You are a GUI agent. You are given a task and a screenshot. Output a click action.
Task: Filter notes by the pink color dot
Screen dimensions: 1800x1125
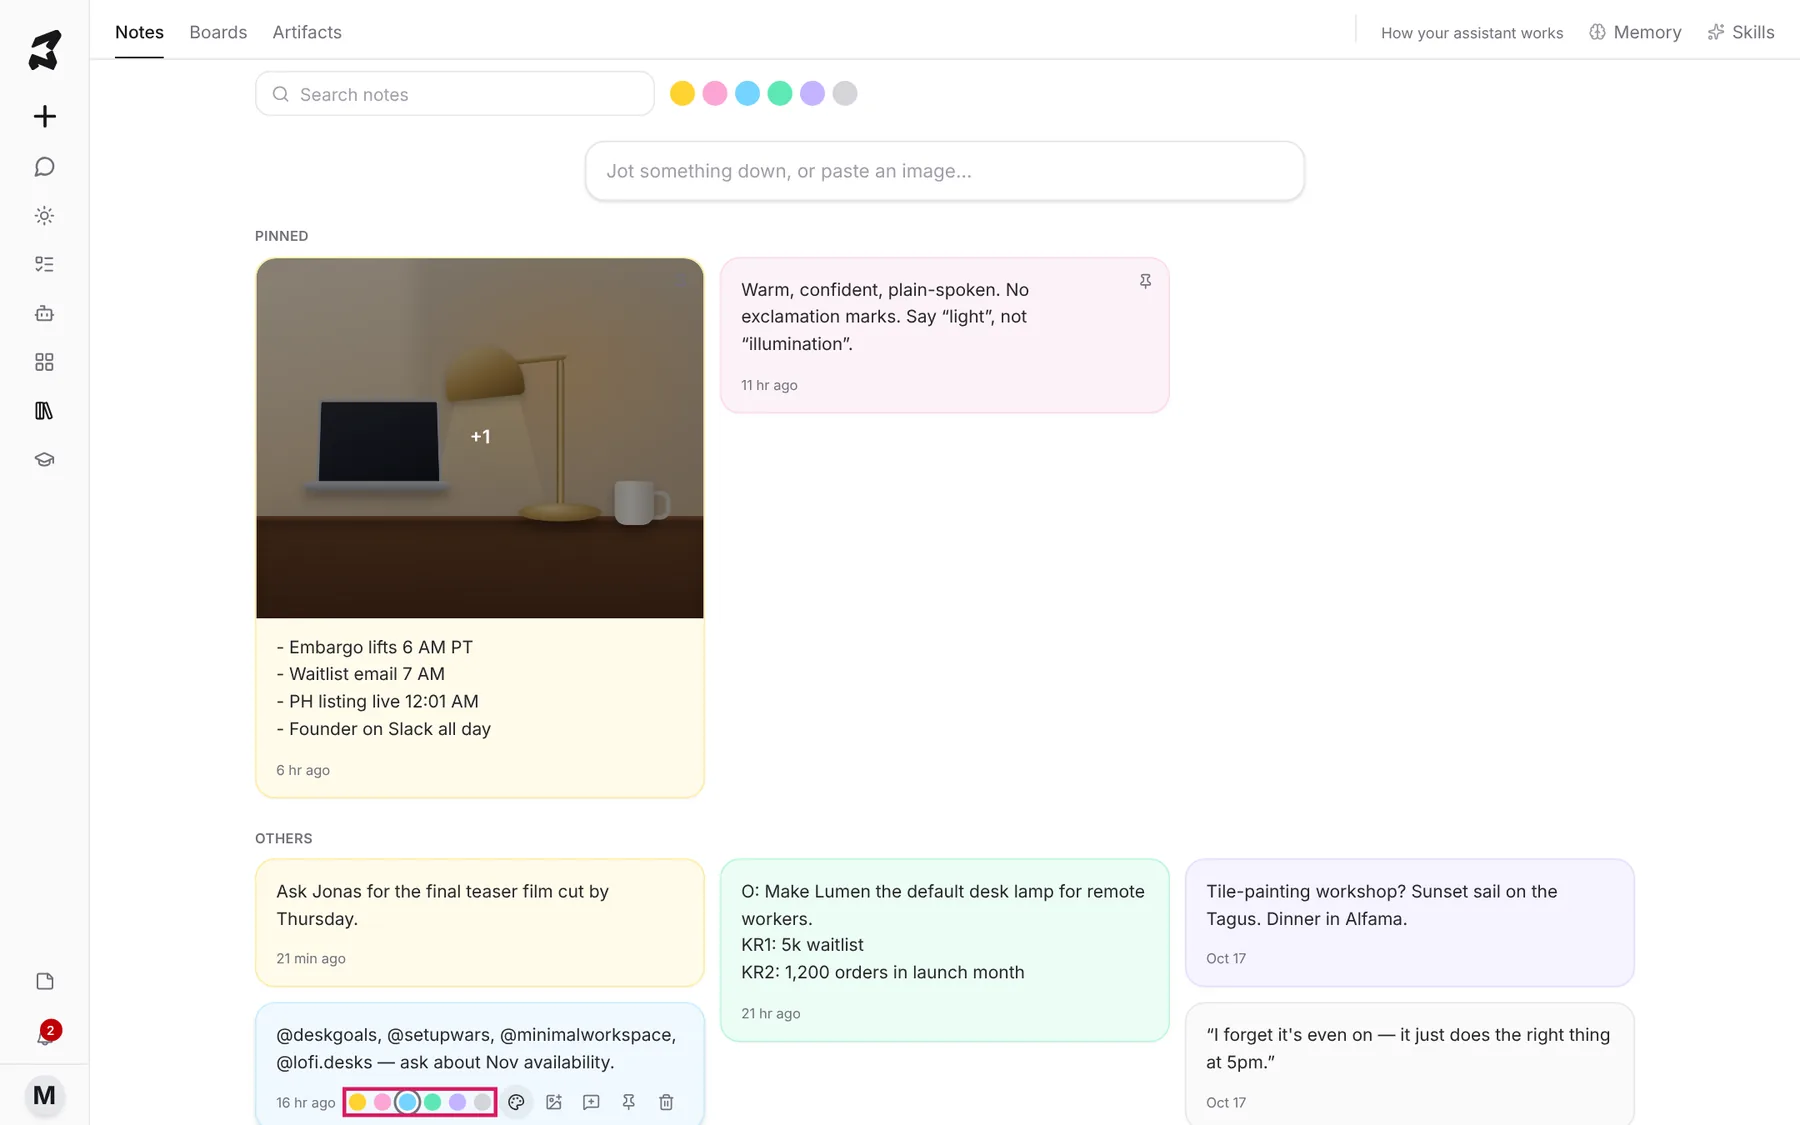pos(715,94)
